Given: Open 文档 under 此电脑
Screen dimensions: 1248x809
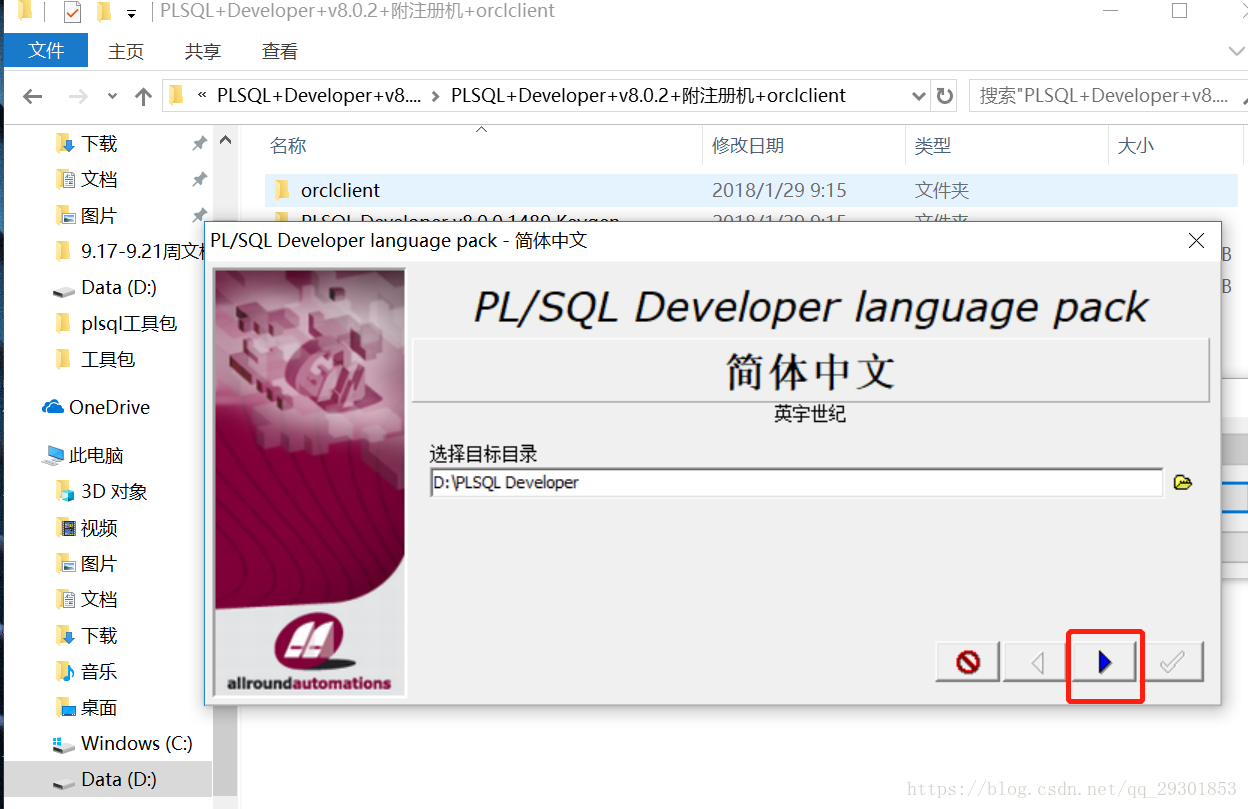Looking at the screenshot, I should point(99,600).
